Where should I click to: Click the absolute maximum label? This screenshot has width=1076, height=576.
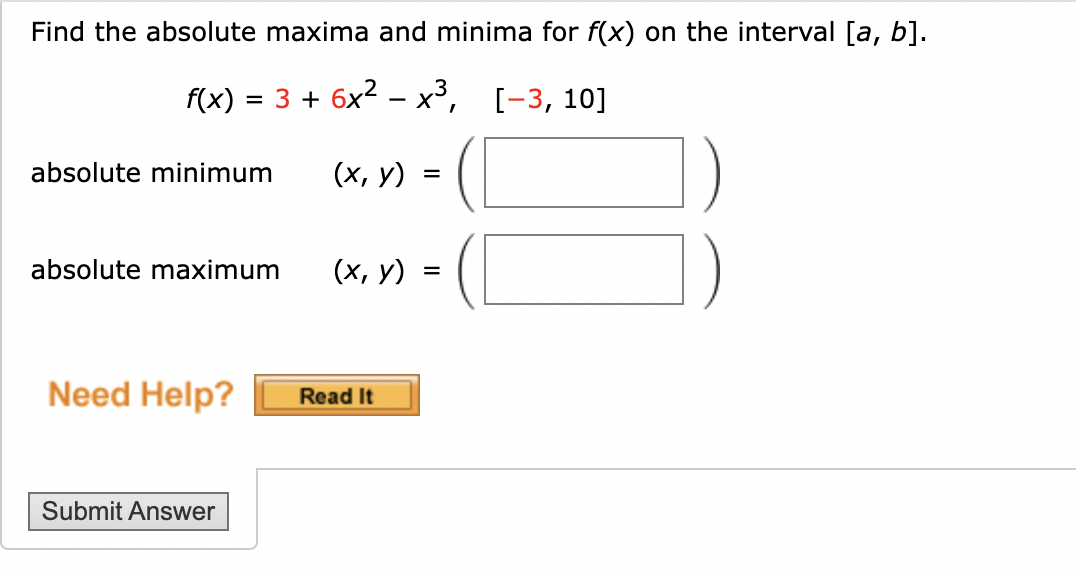155,269
